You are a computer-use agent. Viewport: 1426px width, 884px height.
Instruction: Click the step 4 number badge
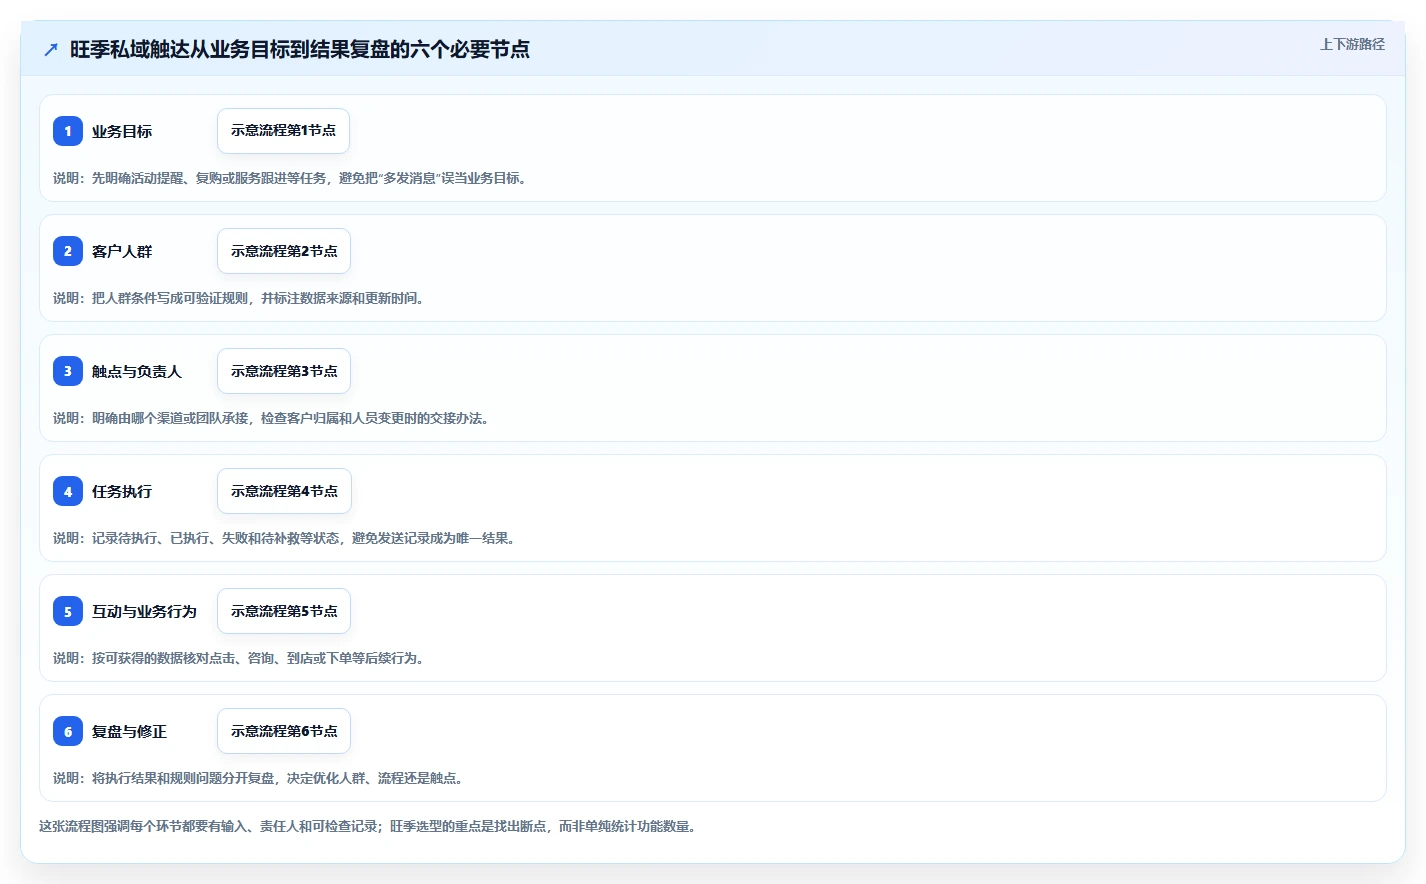tap(68, 491)
